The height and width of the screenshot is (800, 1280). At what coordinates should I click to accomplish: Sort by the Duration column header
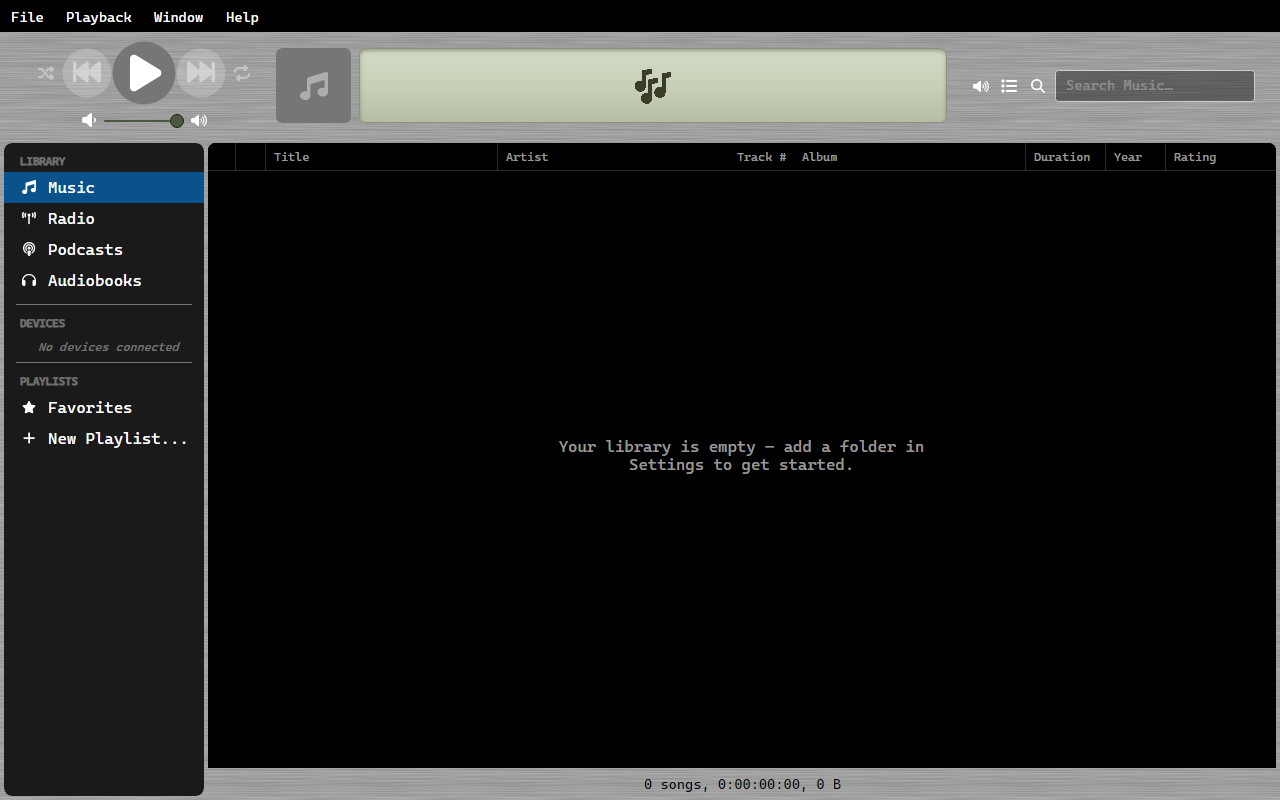tap(1065, 157)
